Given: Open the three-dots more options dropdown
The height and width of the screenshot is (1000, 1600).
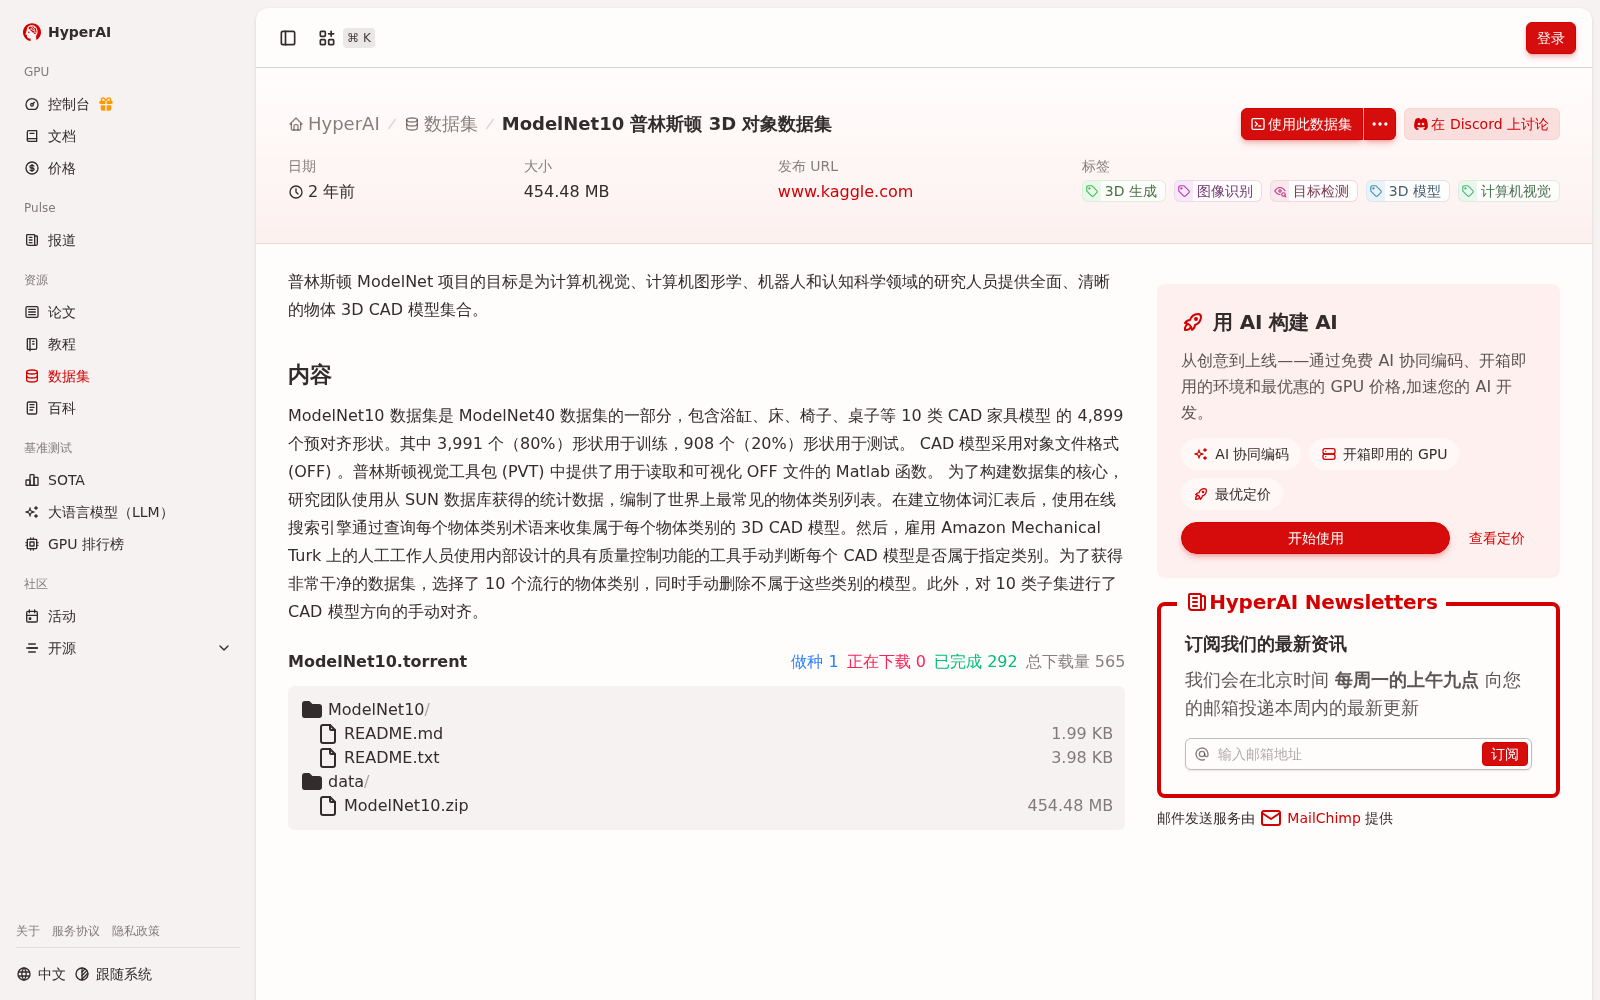Looking at the screenshot, I should 1380,124.
